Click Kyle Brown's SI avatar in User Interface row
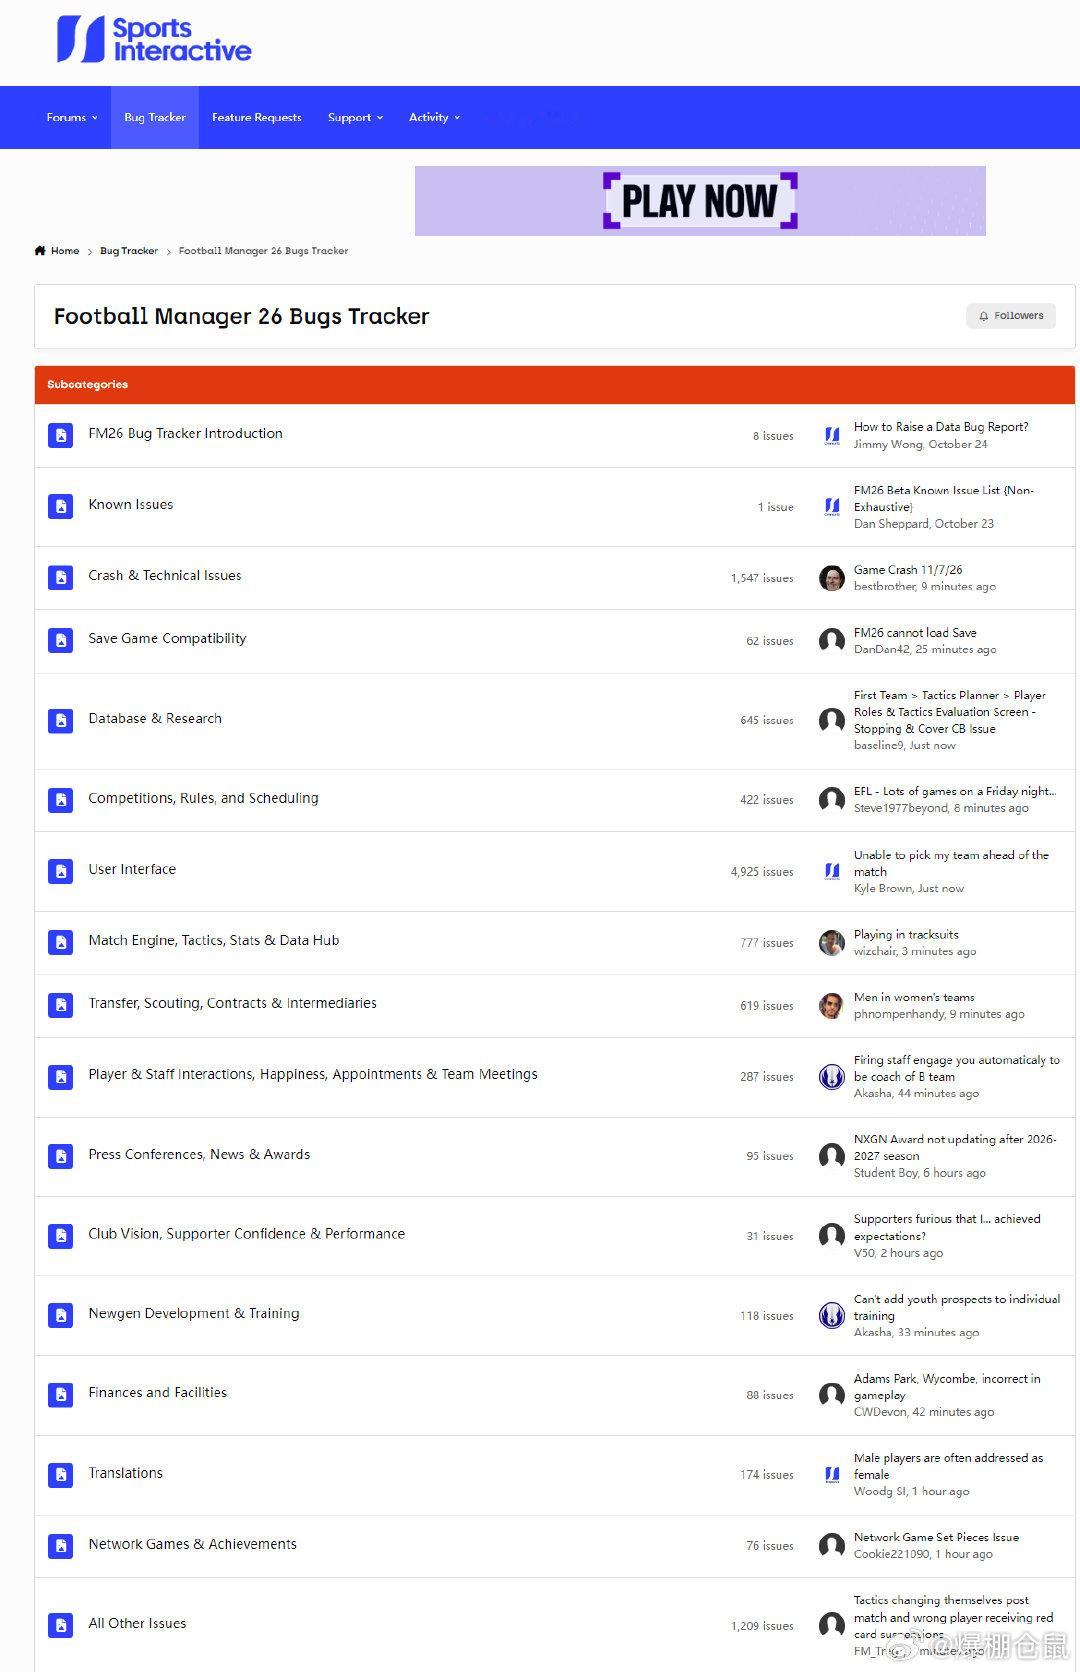Viewport: 1080px width, 1672px height. 832,871
